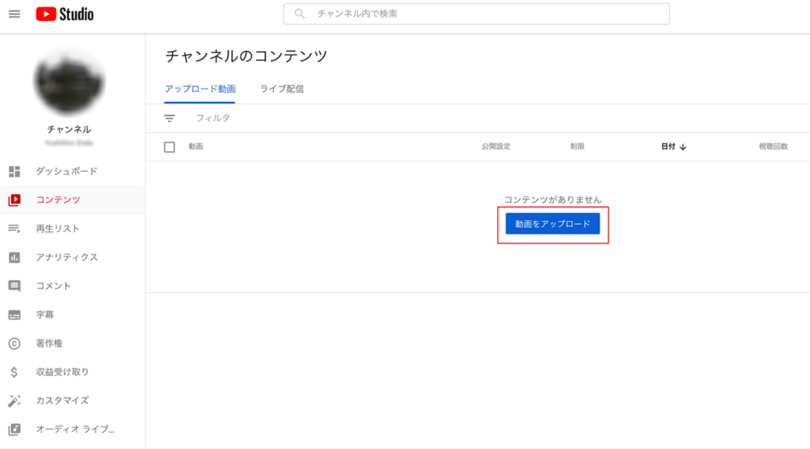Image resolution: width=810 pixels, height=450 pixels.
Task: Open 字幕 subtitles icon
Action: click(14, 315)
